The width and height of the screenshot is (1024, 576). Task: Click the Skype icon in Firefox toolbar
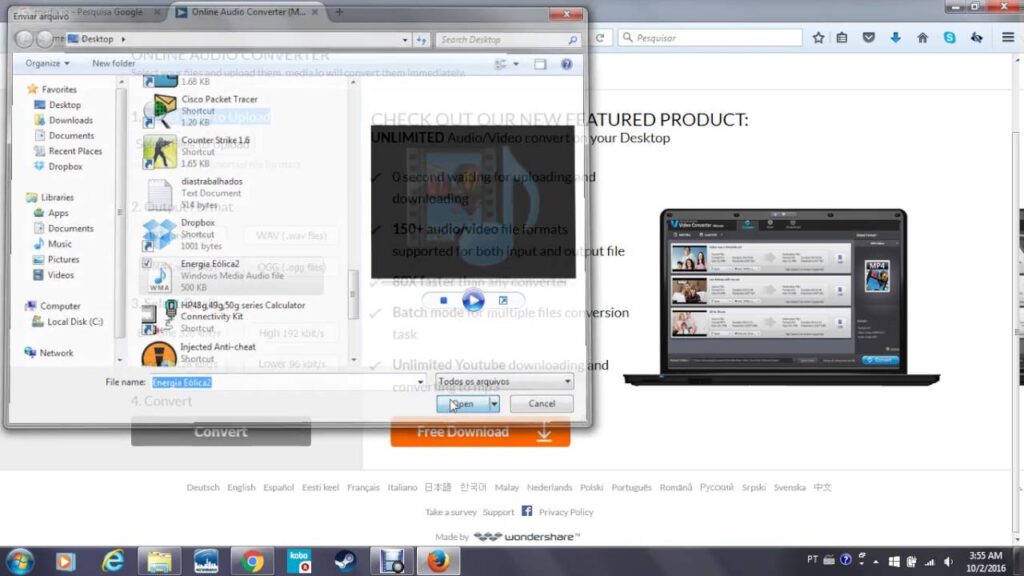pyautogui.click(x=950, y=38)
